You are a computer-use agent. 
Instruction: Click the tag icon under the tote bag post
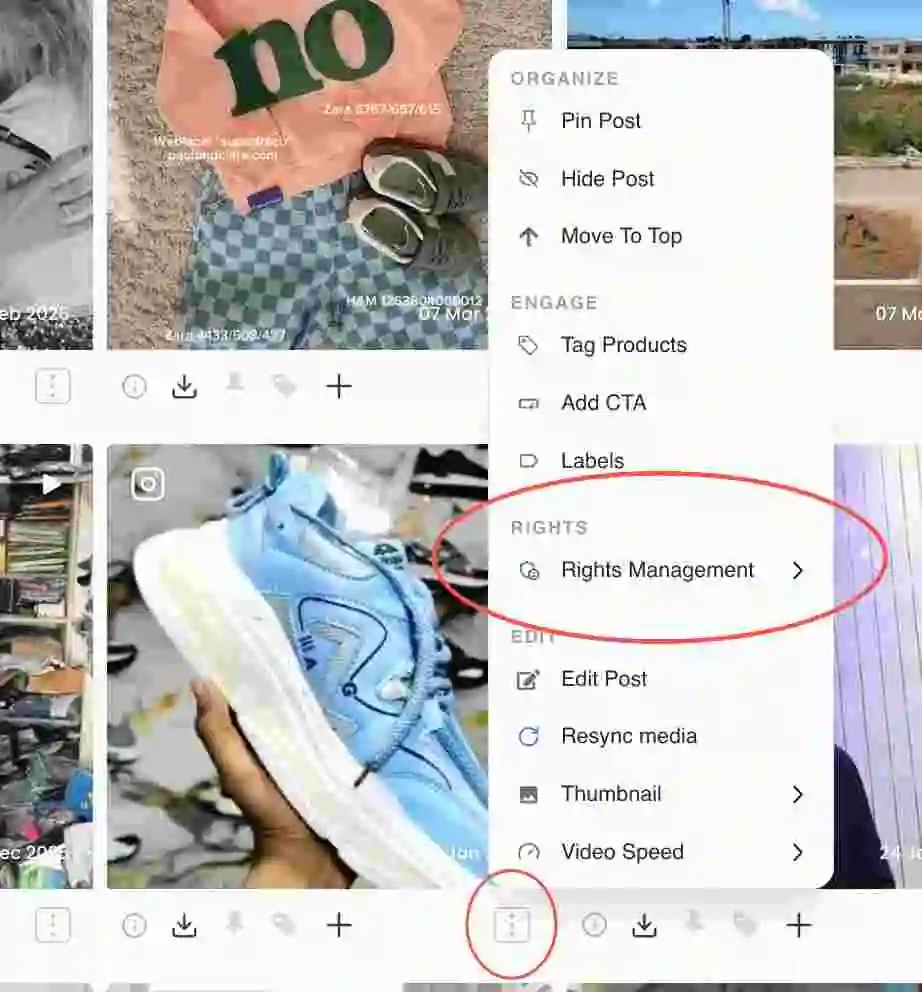coord(284,385)
